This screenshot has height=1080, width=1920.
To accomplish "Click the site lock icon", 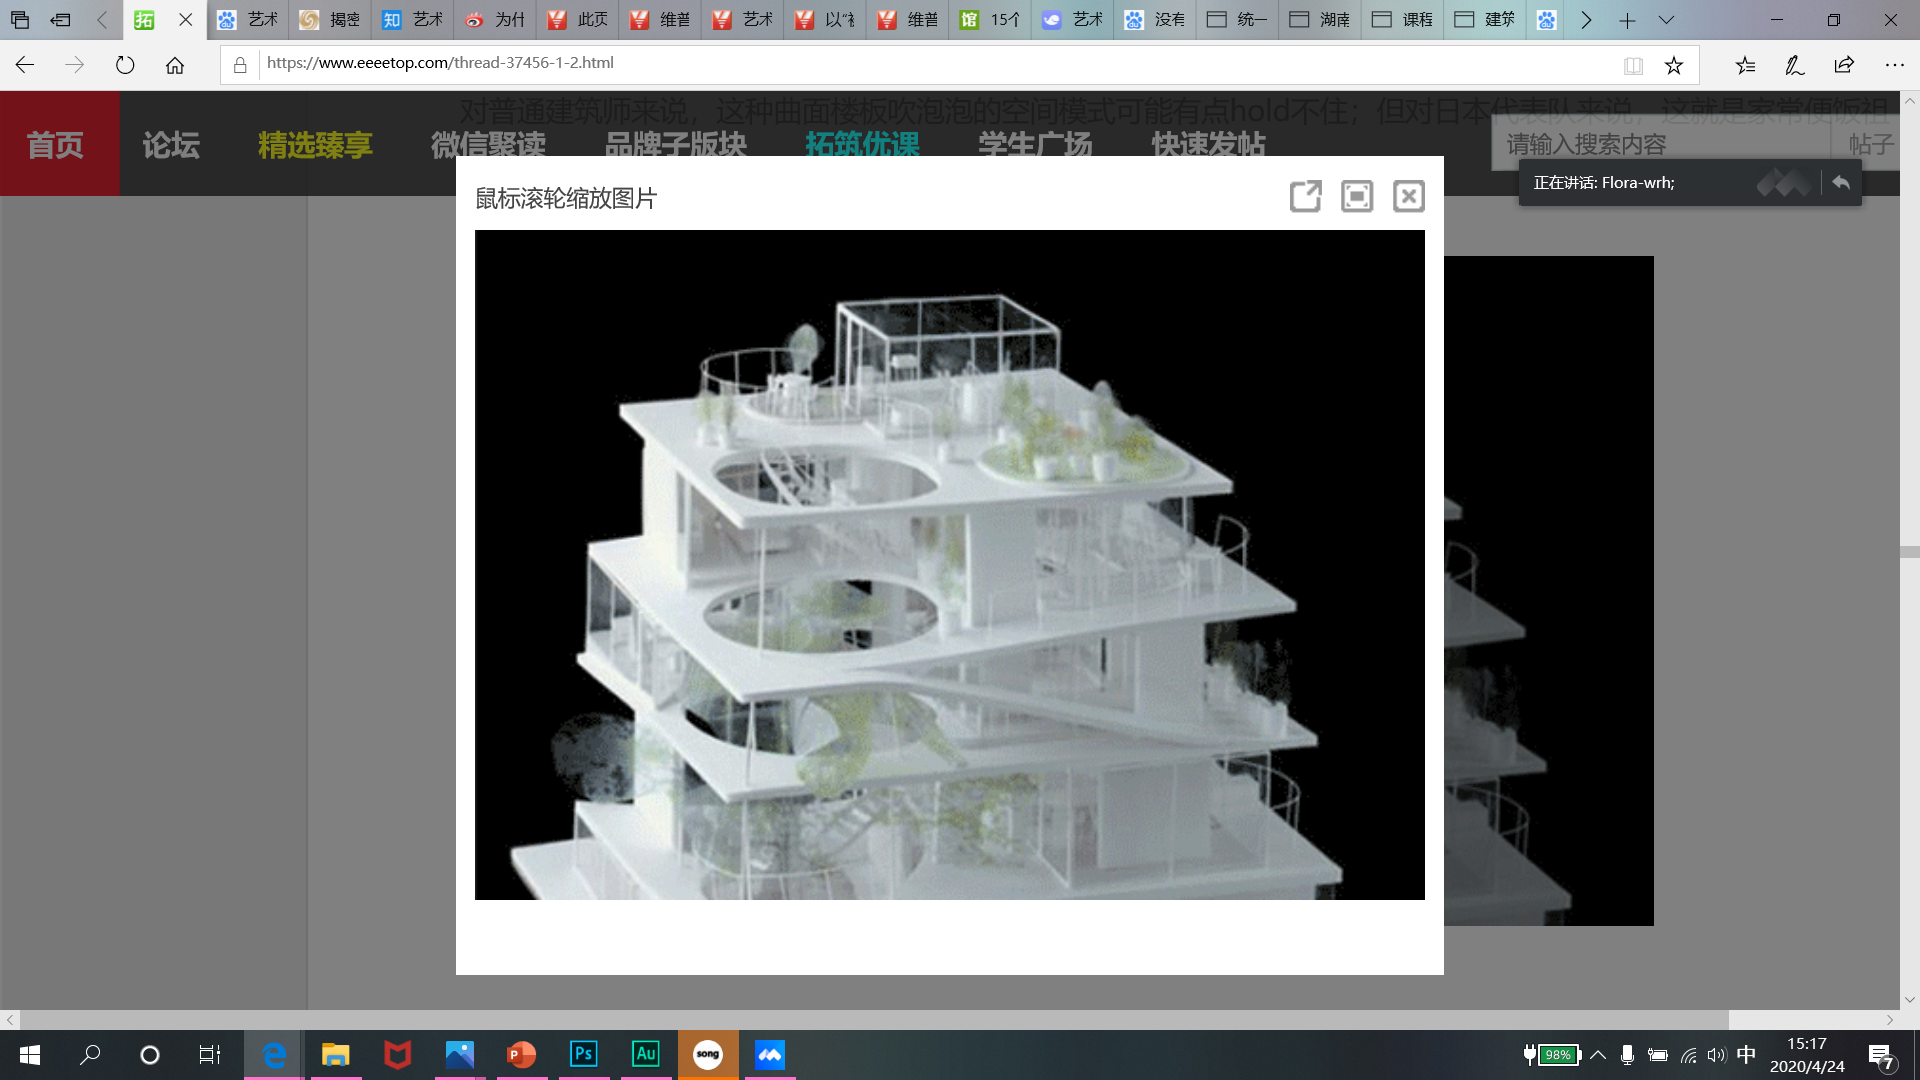I will [x=240, y=66].
